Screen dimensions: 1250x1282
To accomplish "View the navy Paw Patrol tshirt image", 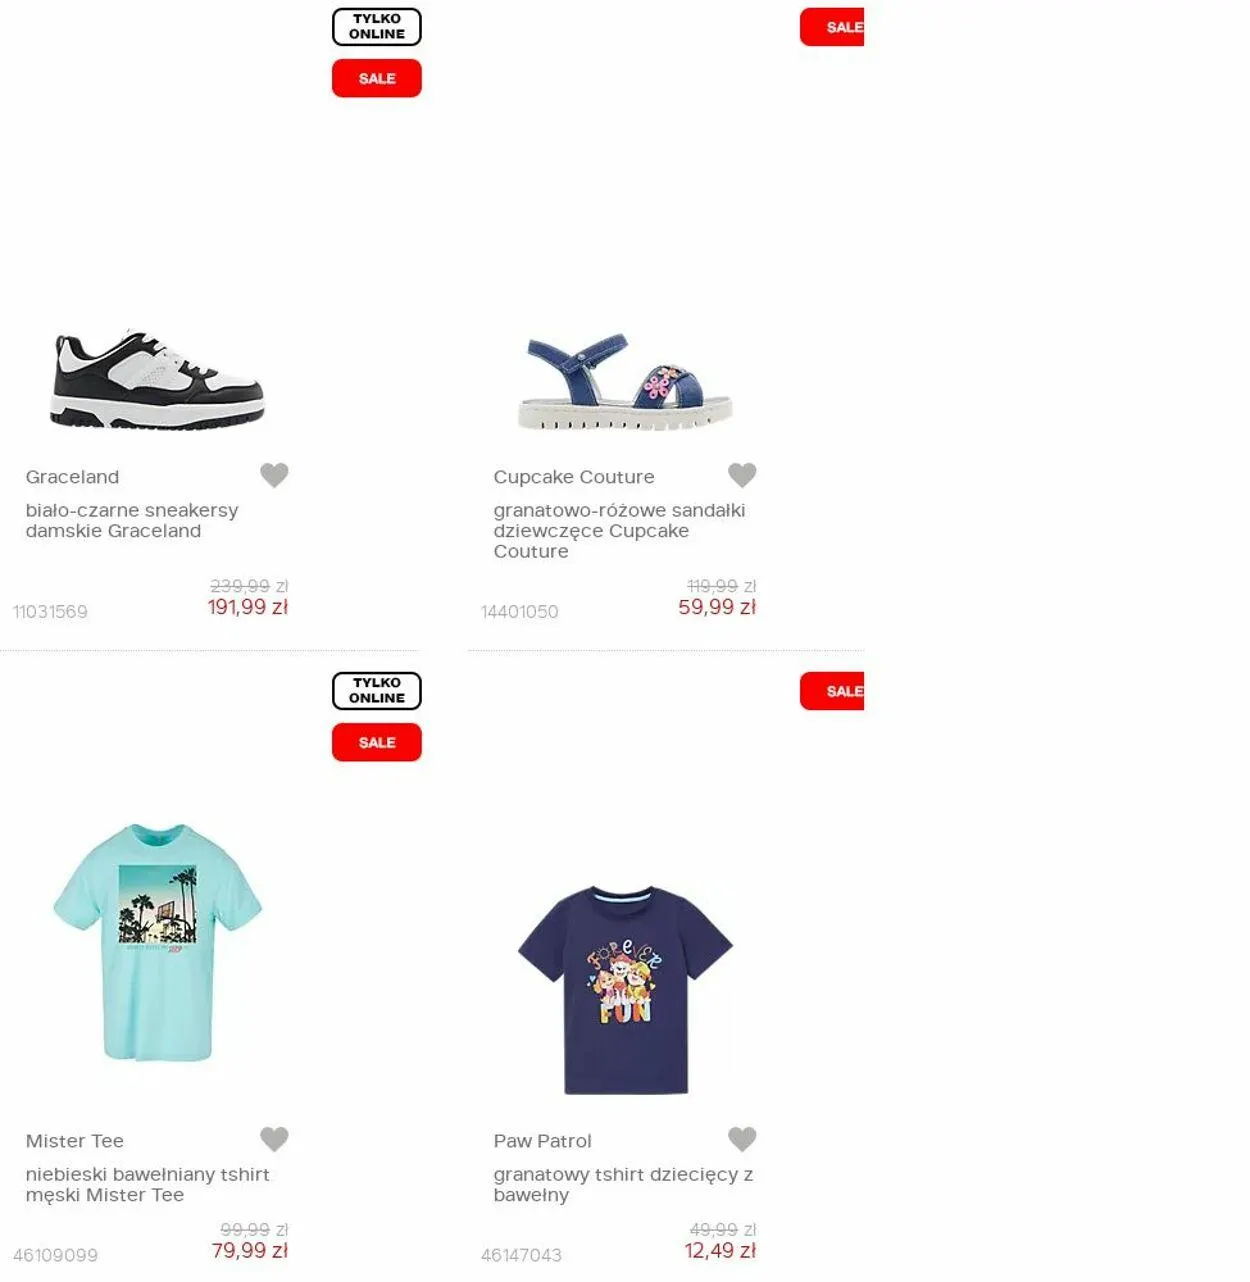I will pos(626,990).
